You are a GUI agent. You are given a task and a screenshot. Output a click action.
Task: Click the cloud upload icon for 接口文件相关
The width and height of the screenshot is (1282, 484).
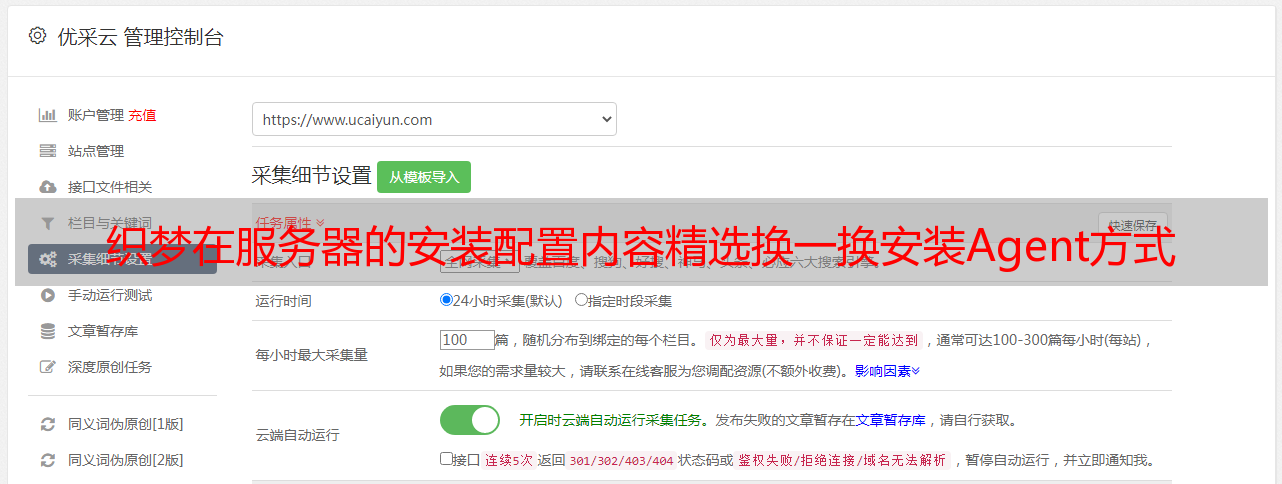pos(47,187)
